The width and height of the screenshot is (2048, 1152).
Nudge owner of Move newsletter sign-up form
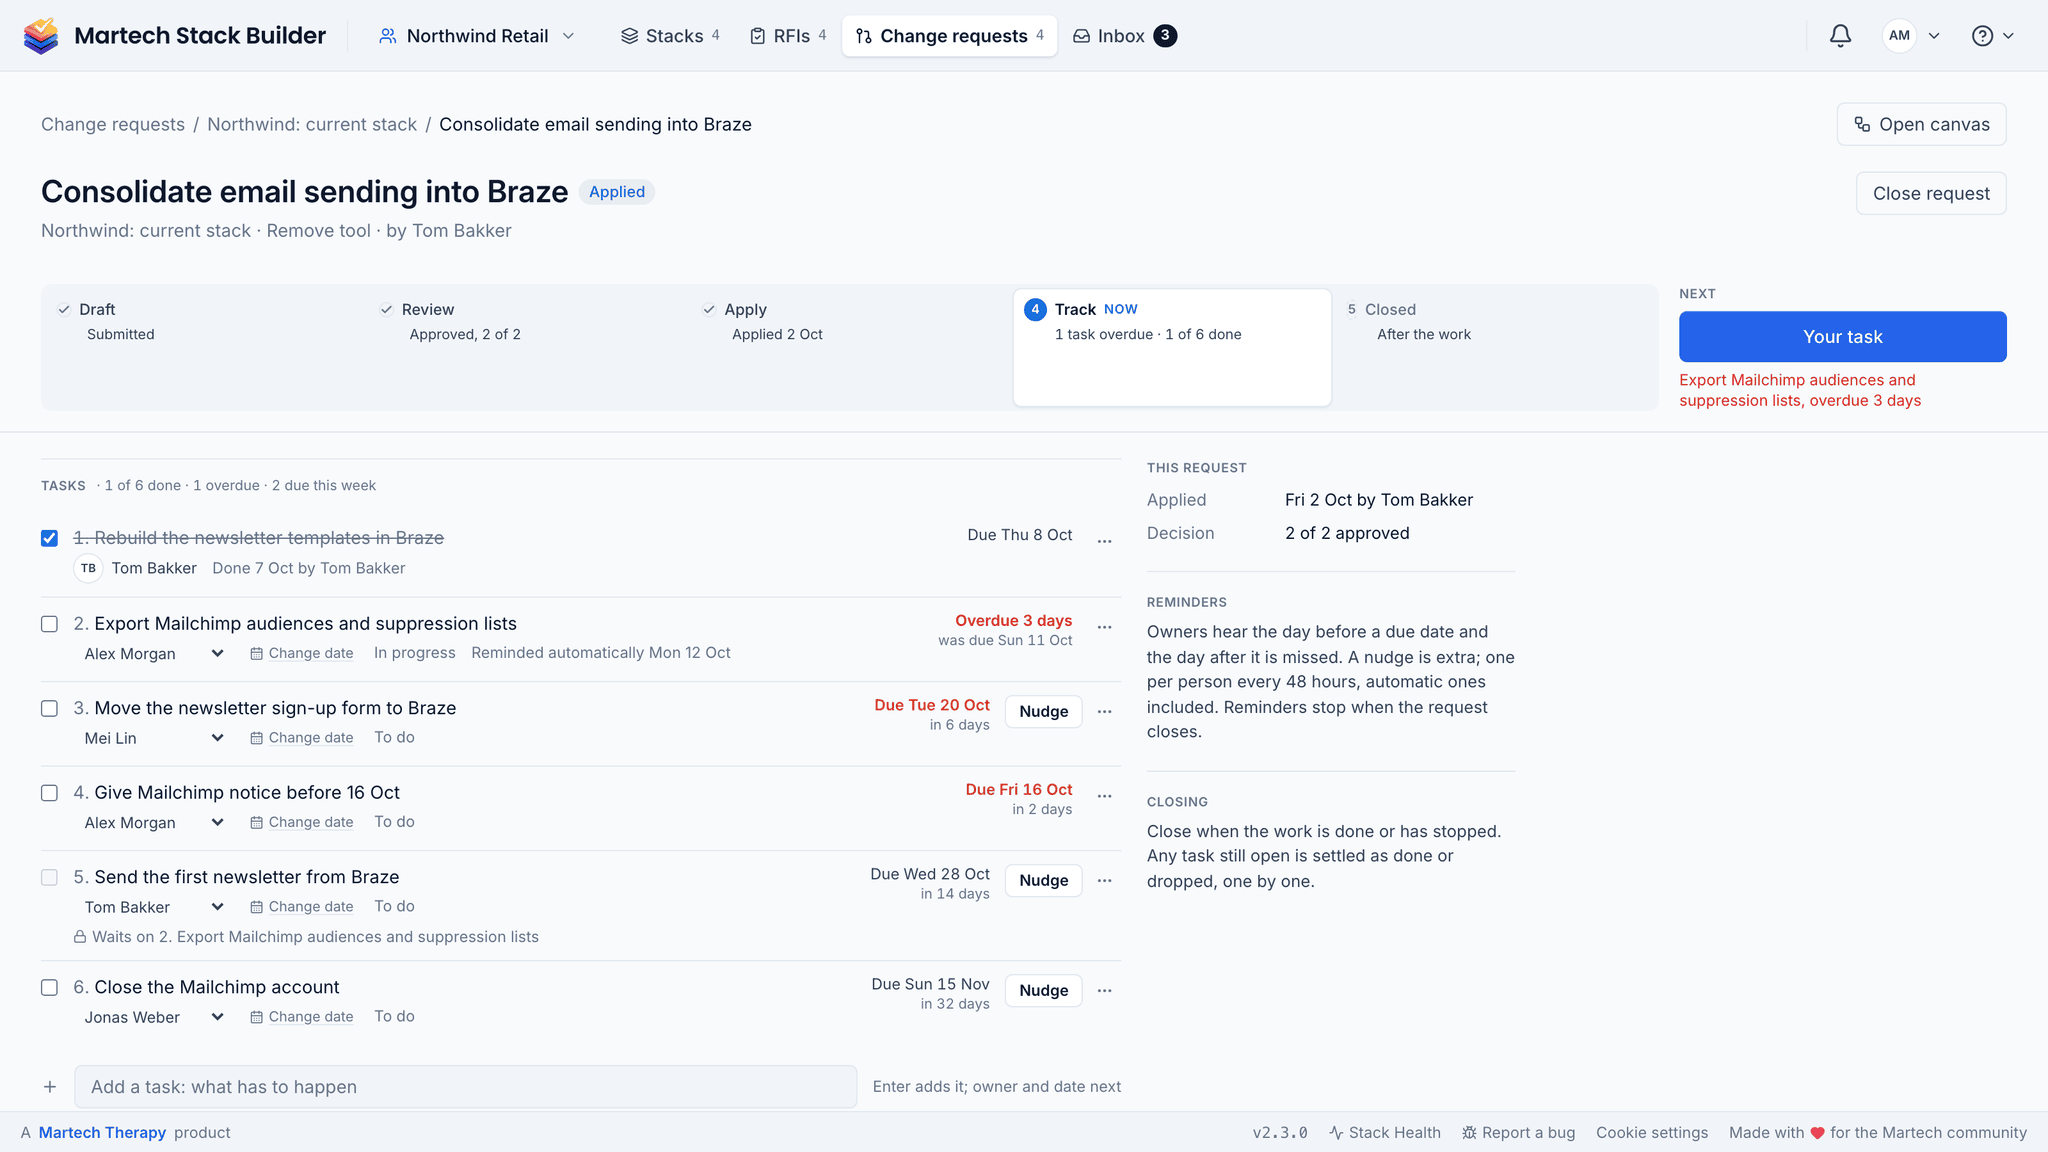pos(1043,712)
